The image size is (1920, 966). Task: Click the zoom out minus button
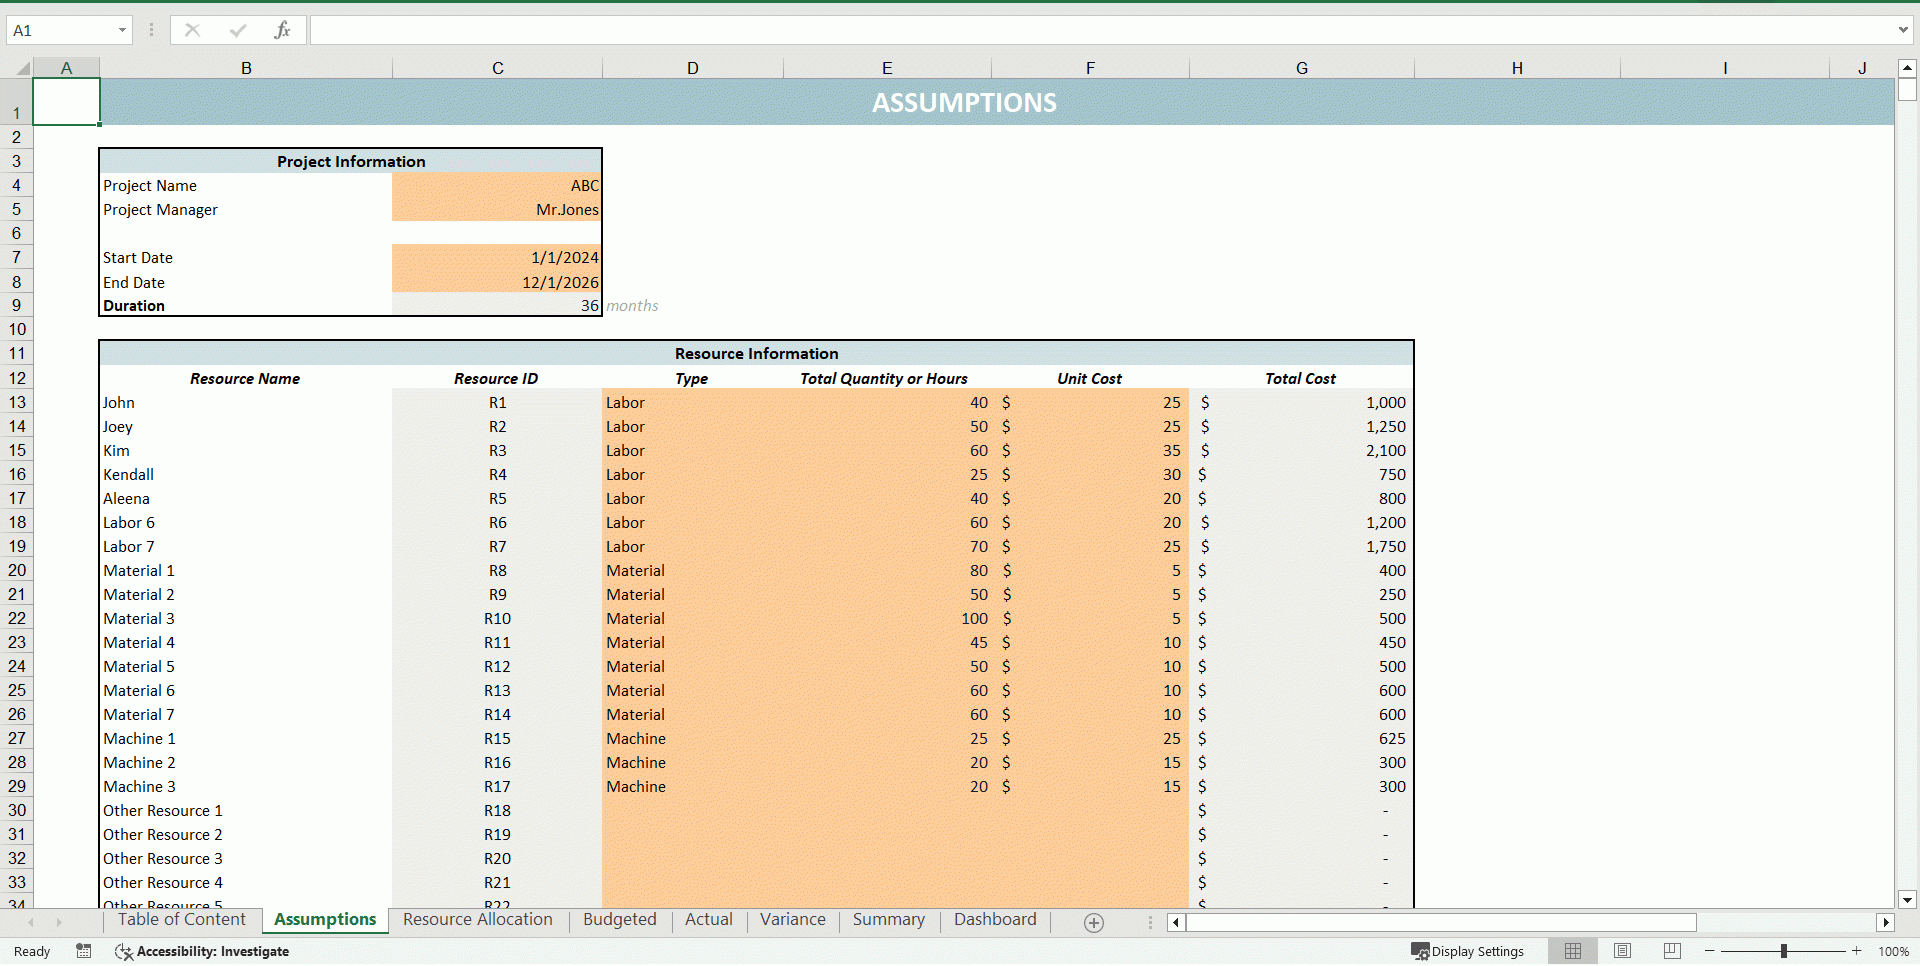click(1710, 951)
